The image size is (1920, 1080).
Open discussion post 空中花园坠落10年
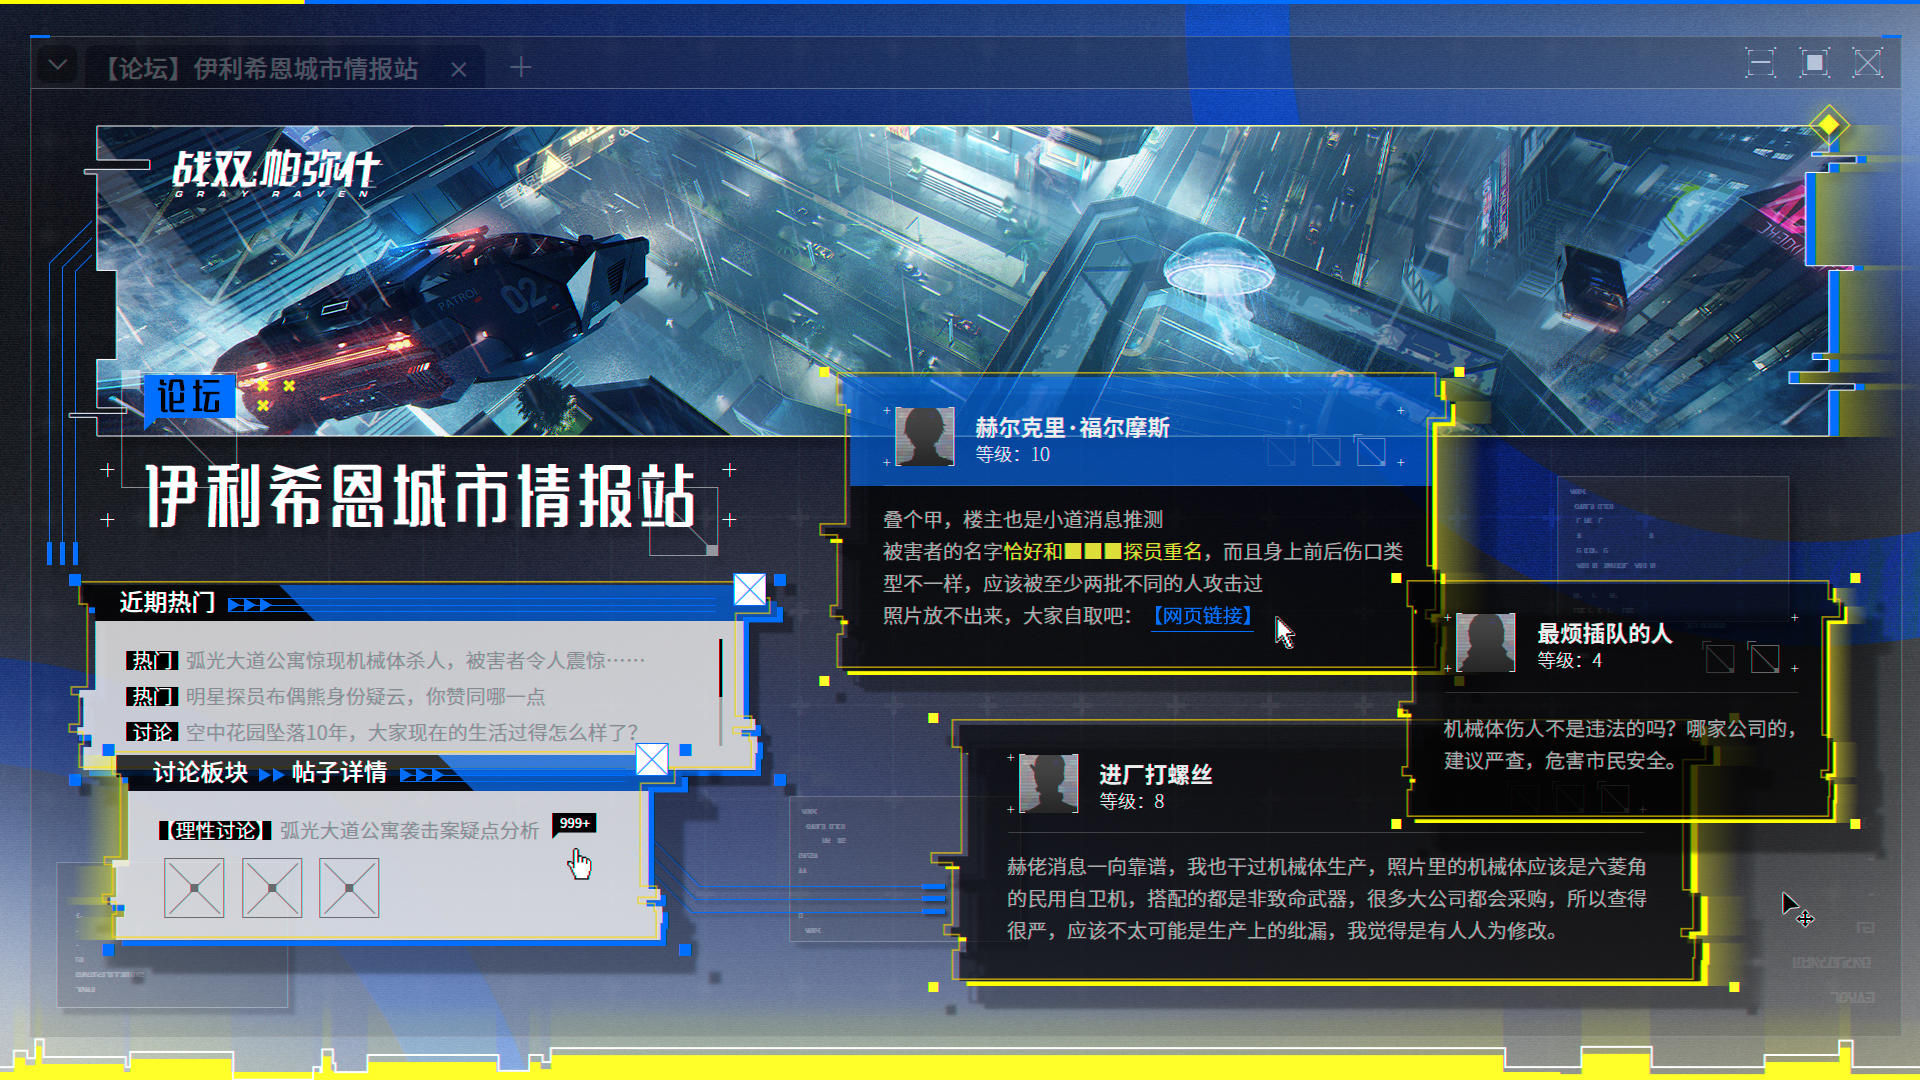click(x=411, y=732)
